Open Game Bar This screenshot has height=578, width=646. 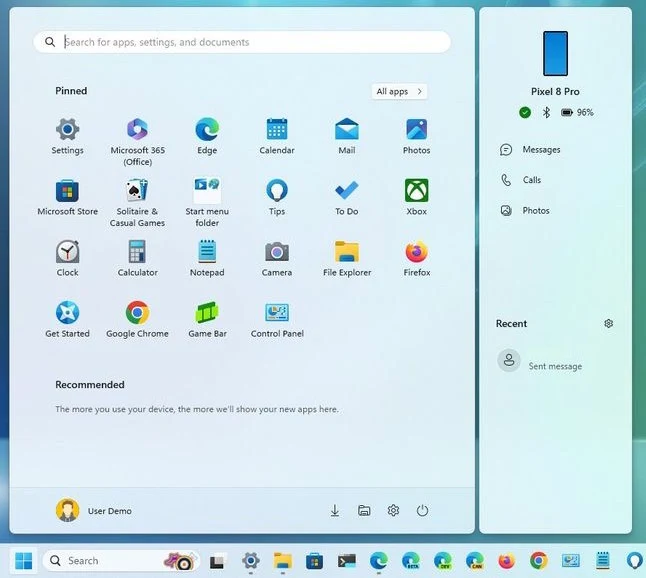207,320
